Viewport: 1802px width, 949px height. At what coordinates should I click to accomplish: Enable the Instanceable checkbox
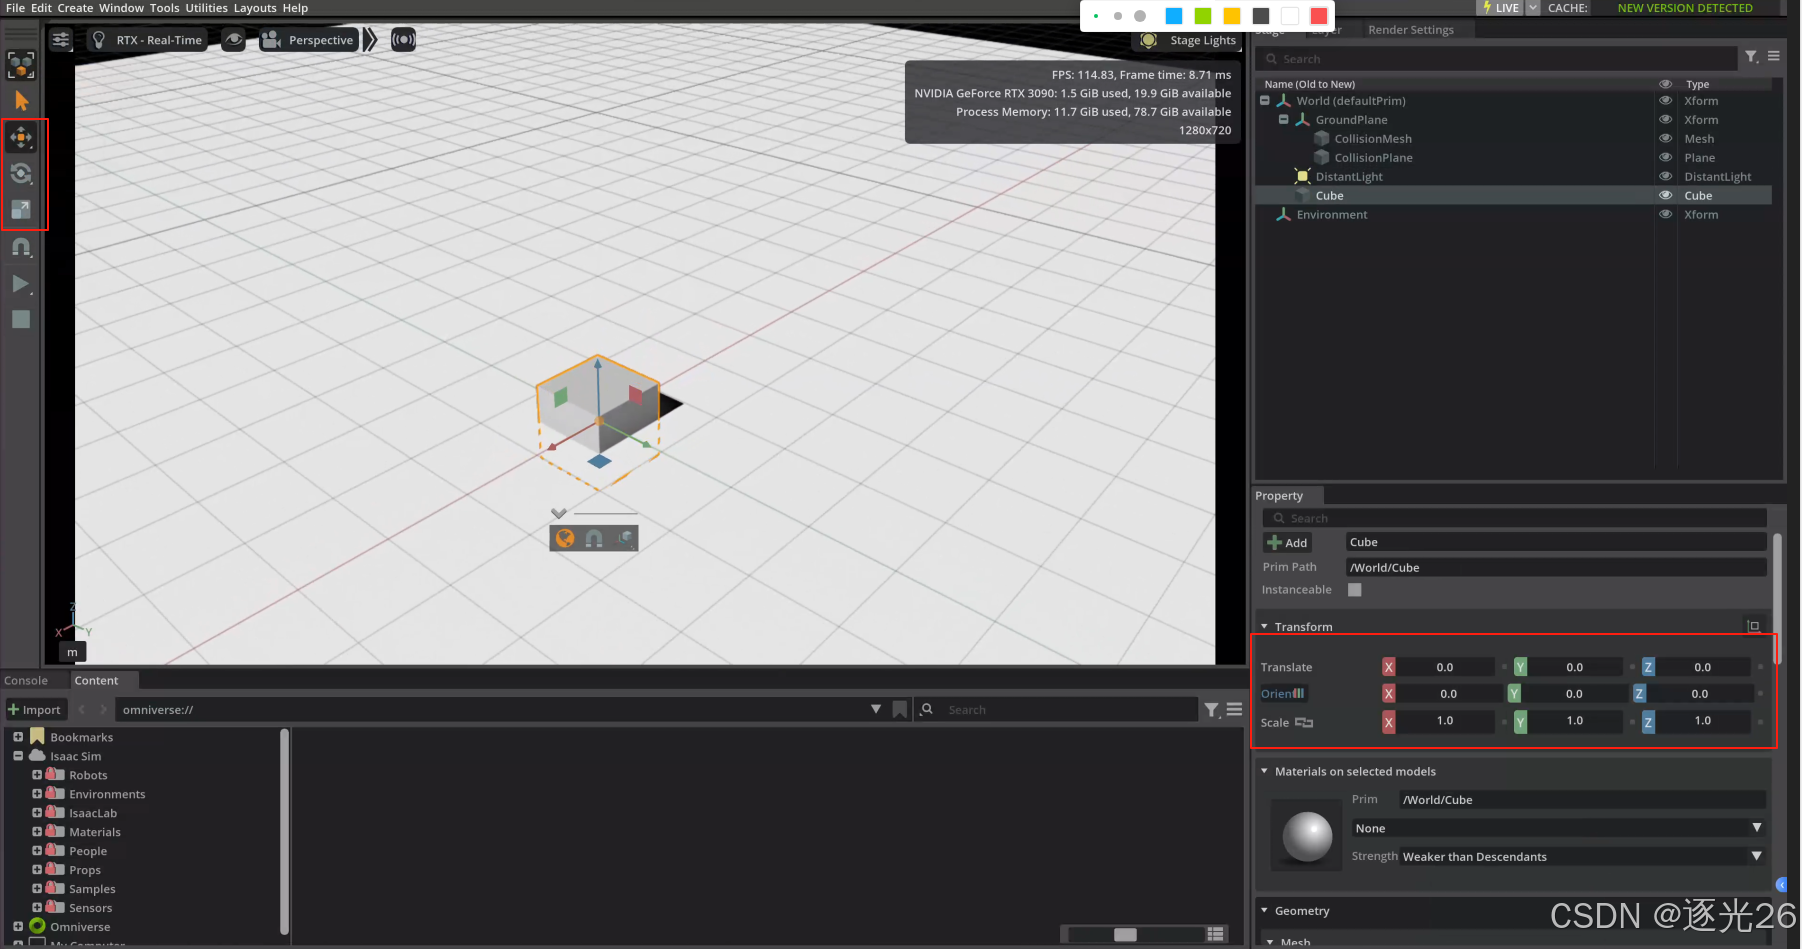coord(1355,590)
